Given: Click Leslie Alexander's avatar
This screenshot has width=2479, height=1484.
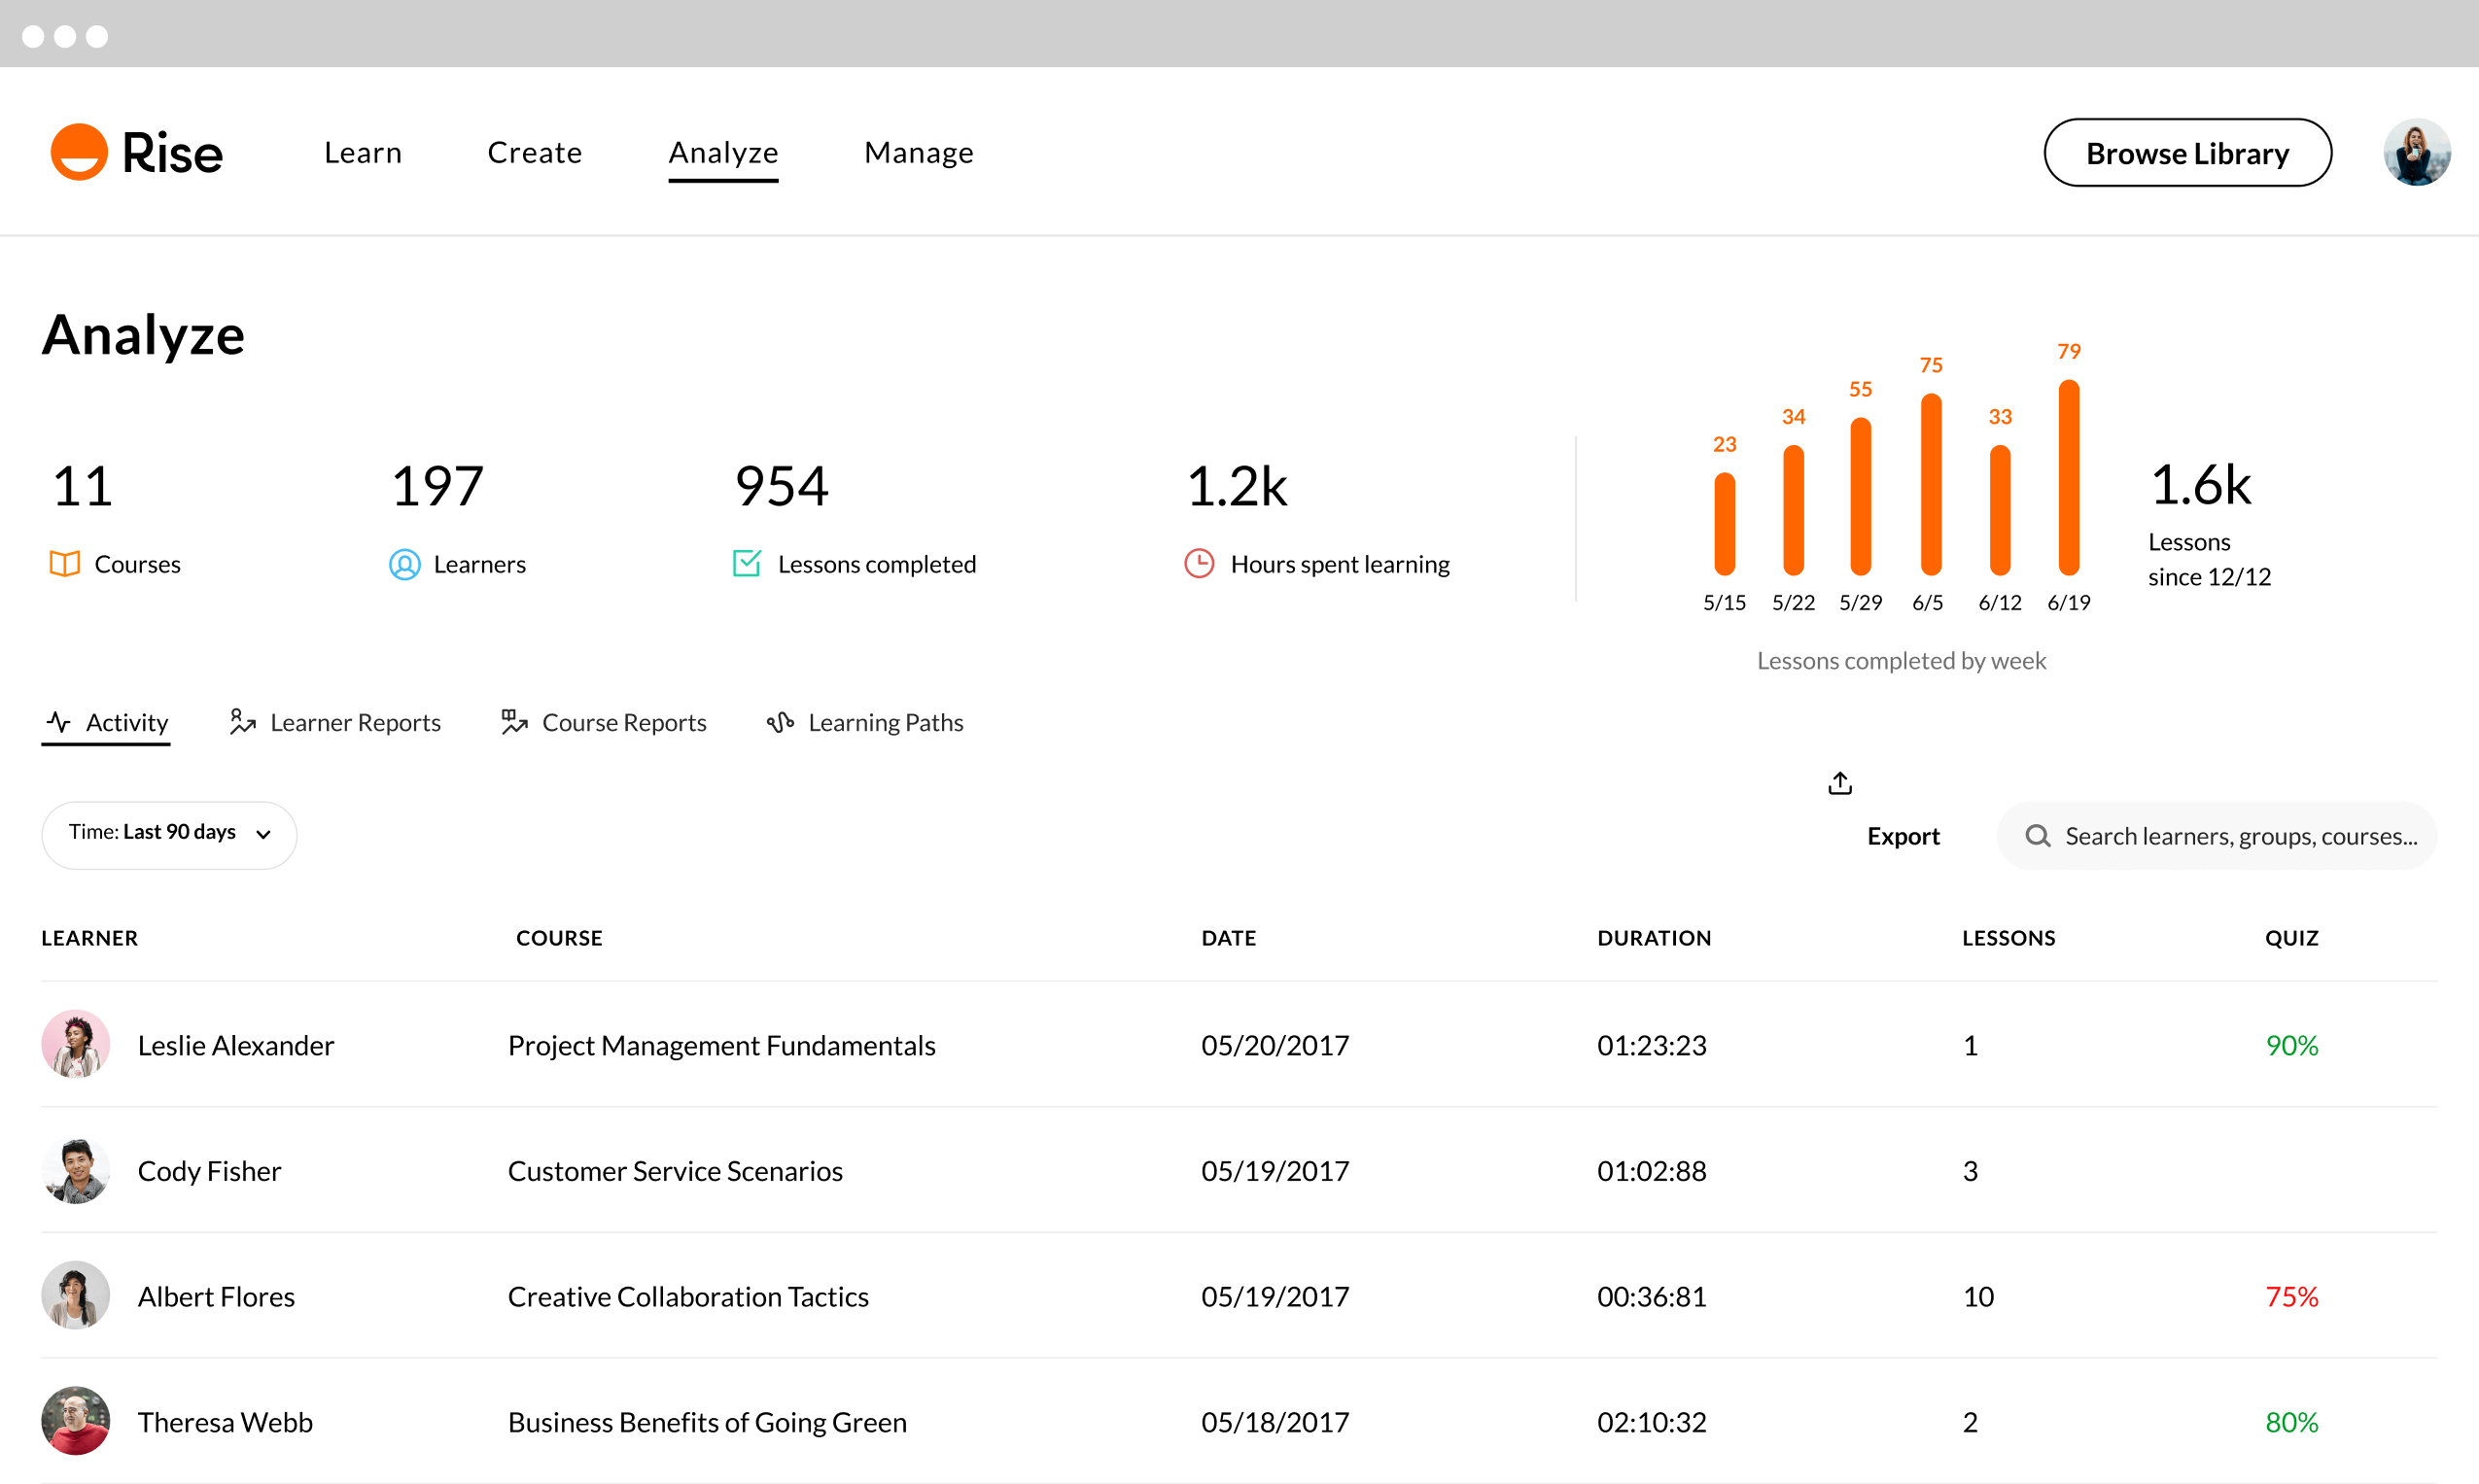Looking at the screenshot, I should (75, 1044).
